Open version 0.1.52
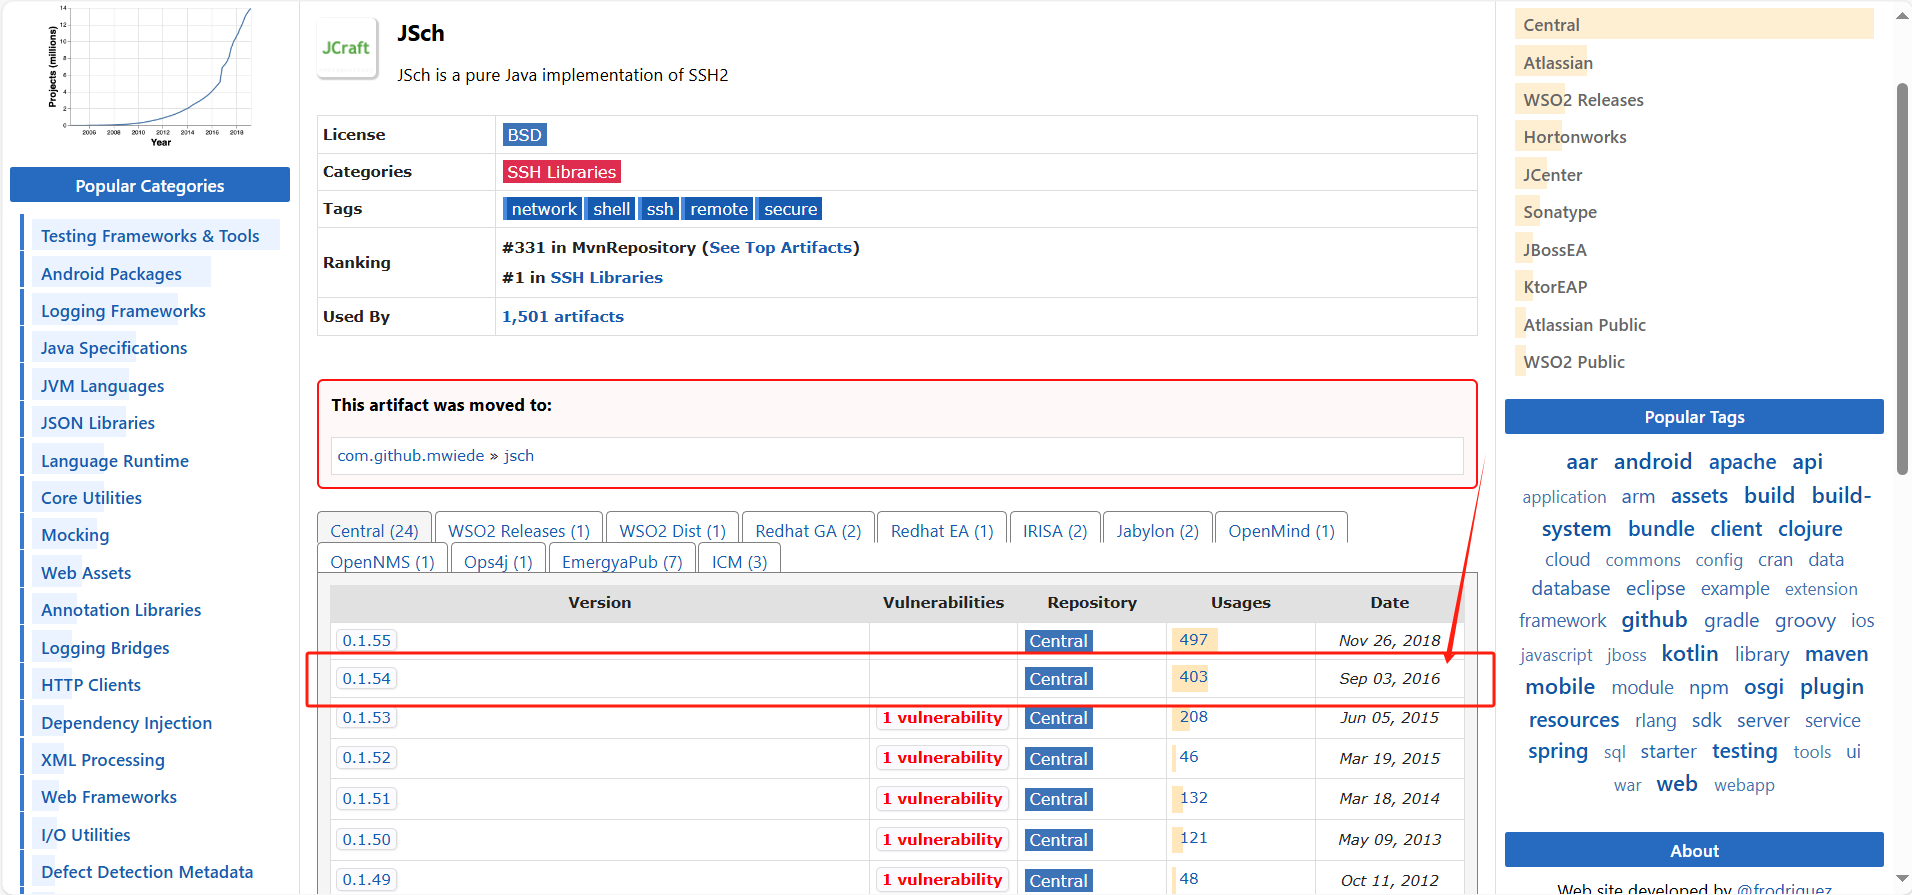Image resolution: width=1912 pixels, height=895 pixels. pyautogui.click(x=366, y=757)
